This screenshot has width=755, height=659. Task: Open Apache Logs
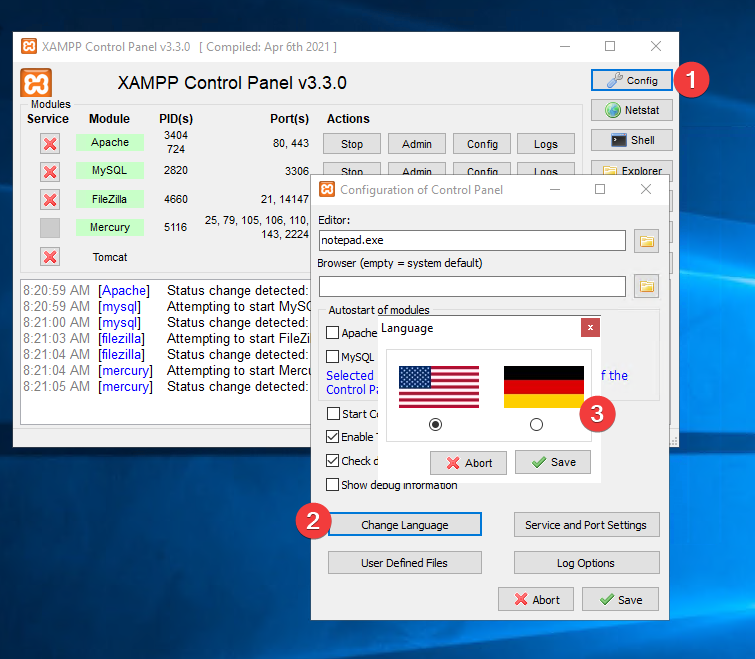tap(546, 144)
